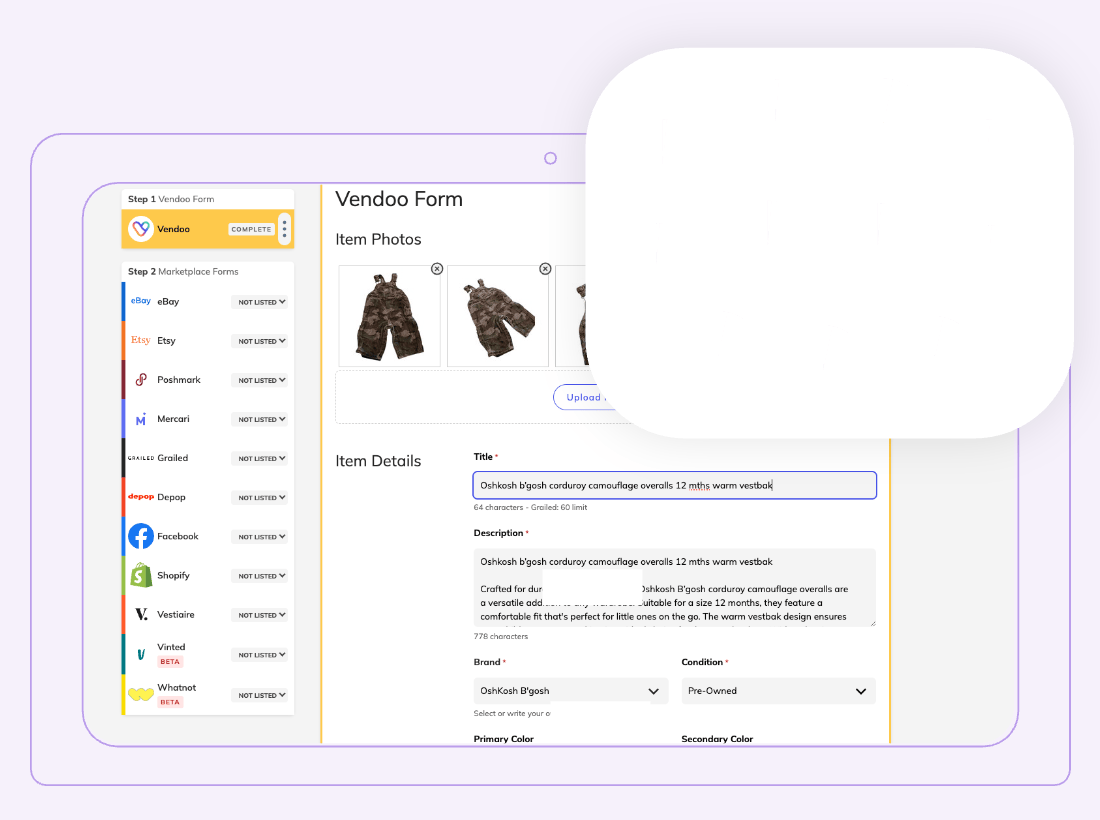Click the Vendoo heart logo icon
Image resolution: width=1100 pixels, height=820 pixels.
coord(141,229)
